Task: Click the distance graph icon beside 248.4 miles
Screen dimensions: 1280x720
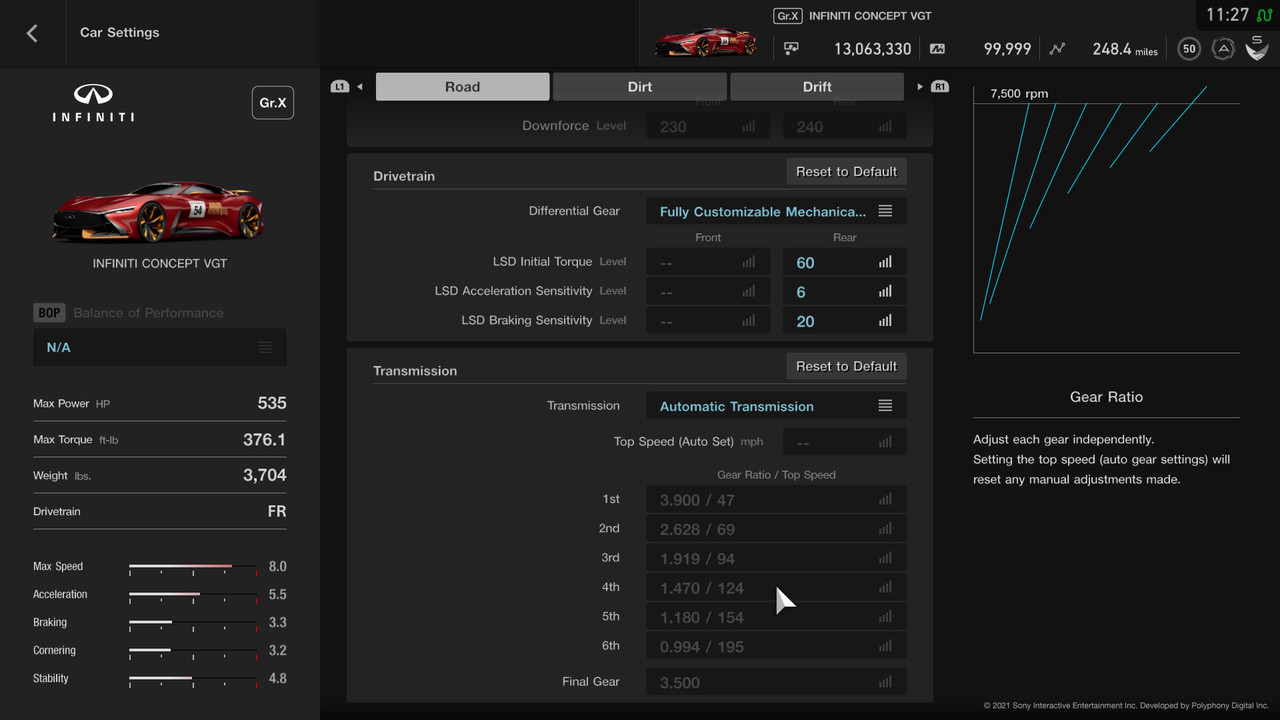Action: click(1058, 48)
